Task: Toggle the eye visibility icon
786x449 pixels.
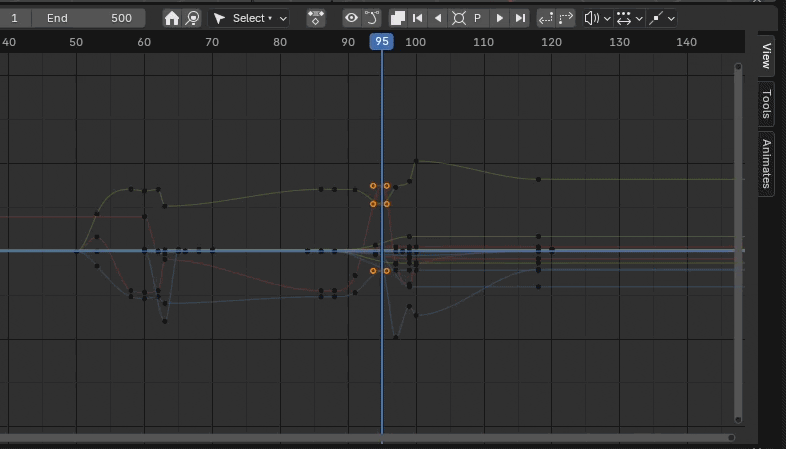Action: point(351,18)
